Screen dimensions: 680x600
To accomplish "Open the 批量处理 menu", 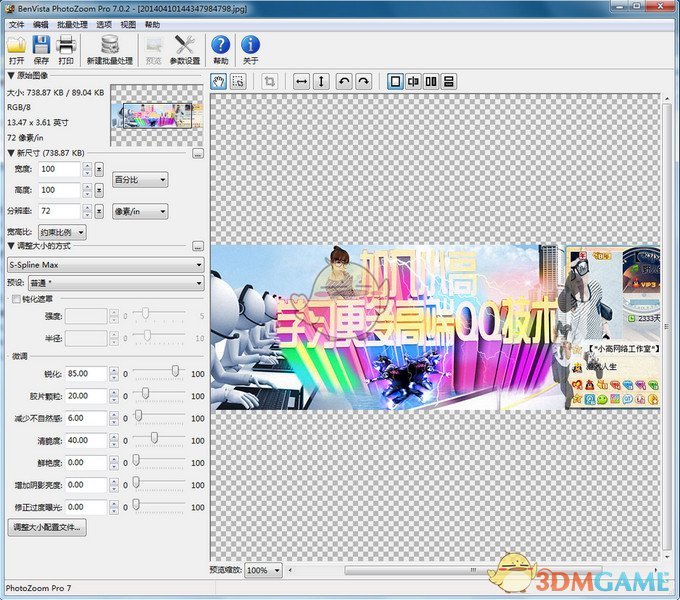I will point(72,25).
